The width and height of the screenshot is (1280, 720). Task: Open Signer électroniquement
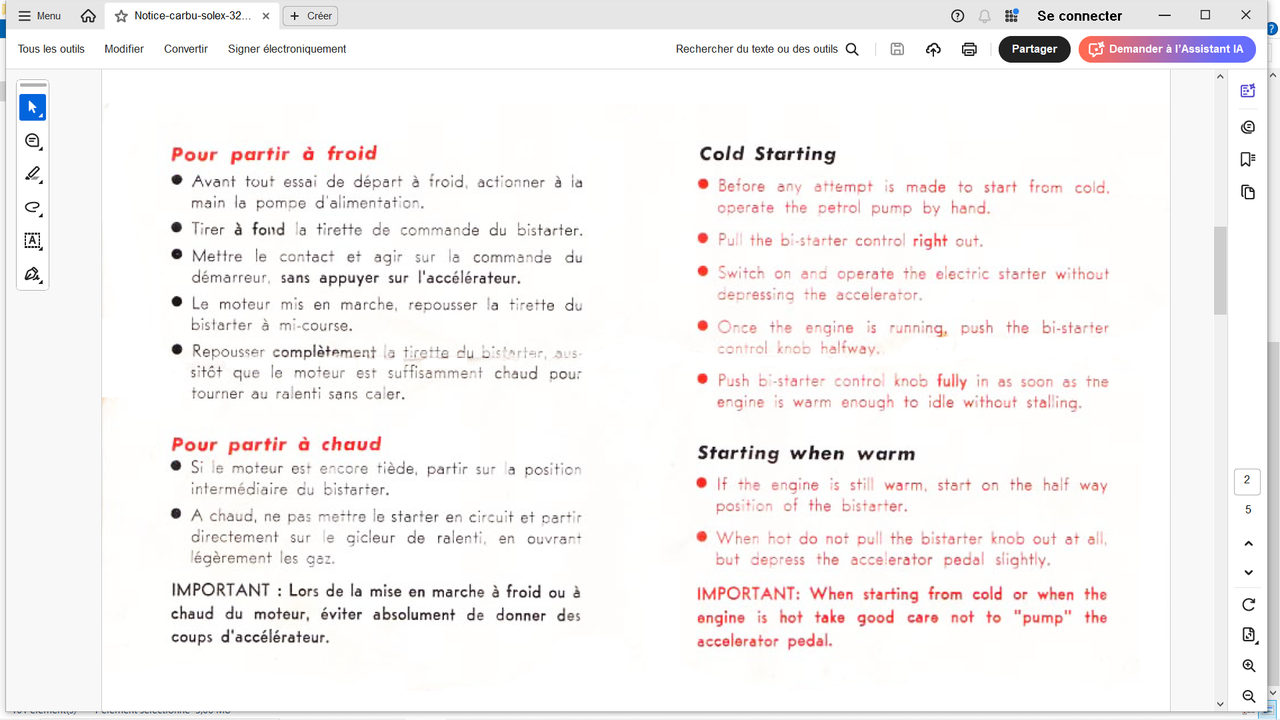pyautogui.click(x=287, y=49)
